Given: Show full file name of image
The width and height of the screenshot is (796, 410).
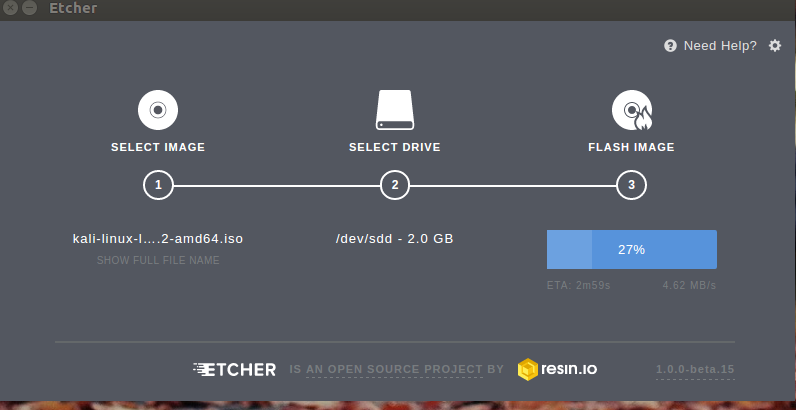Looking at the screenshot, I should pyautogui.click(x=158, y=260).
